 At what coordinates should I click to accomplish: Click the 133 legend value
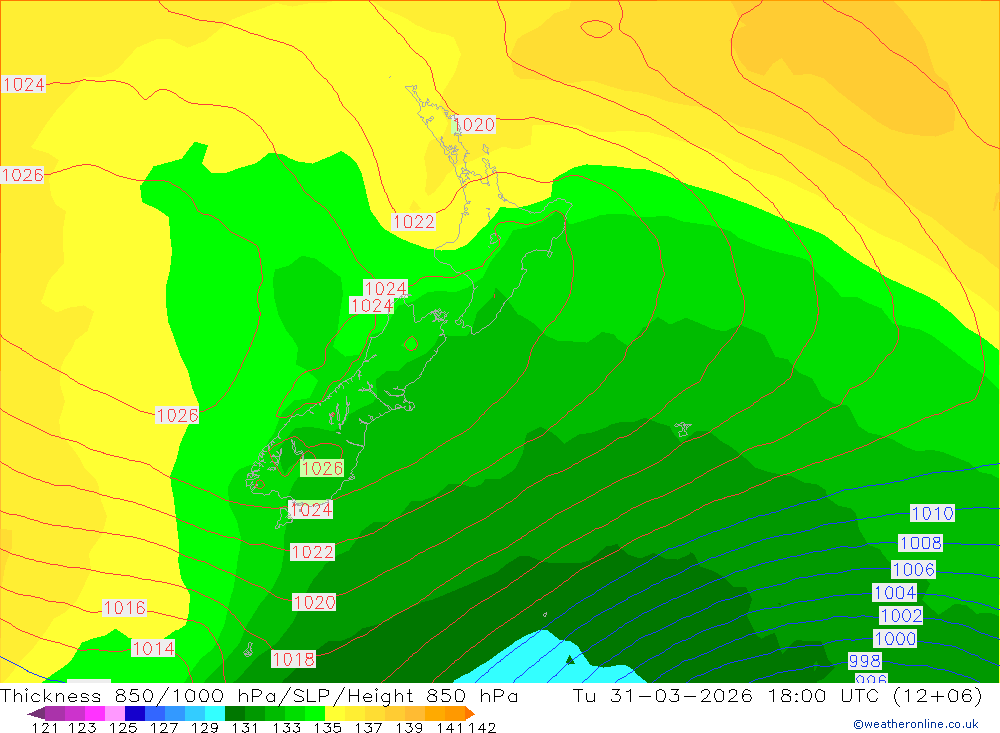point(286,727)
